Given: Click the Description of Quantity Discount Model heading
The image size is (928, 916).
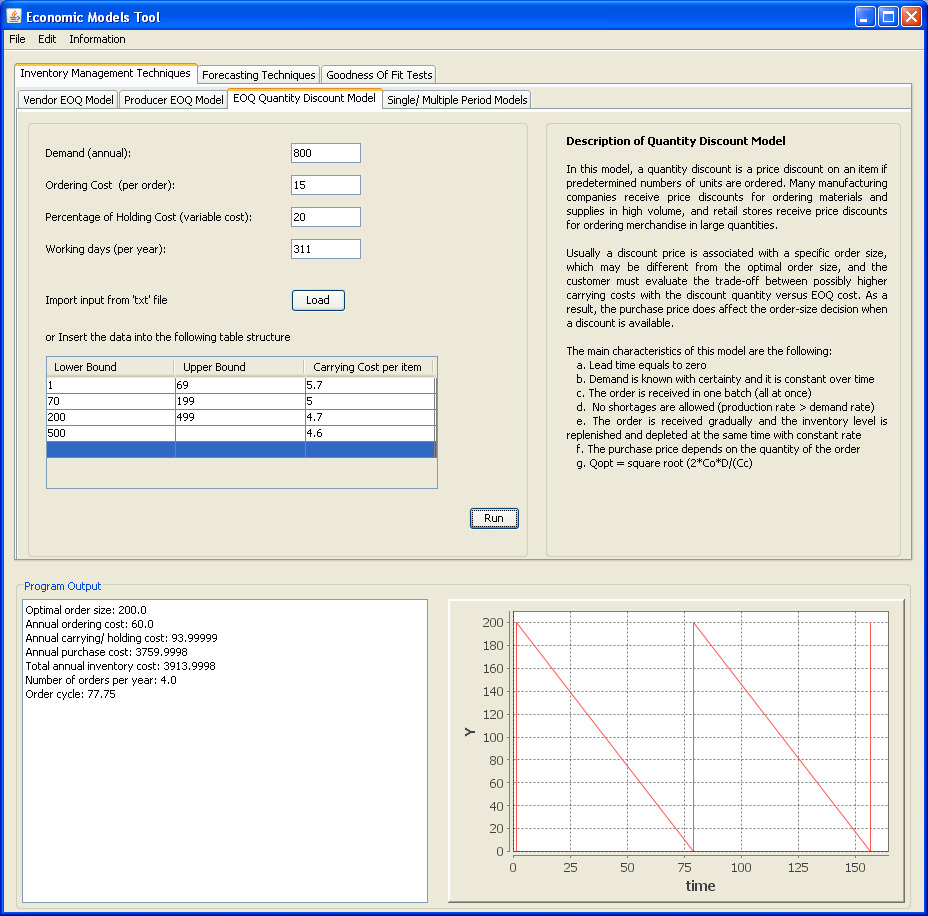Looking at the screenshot, I should [675, 141].
